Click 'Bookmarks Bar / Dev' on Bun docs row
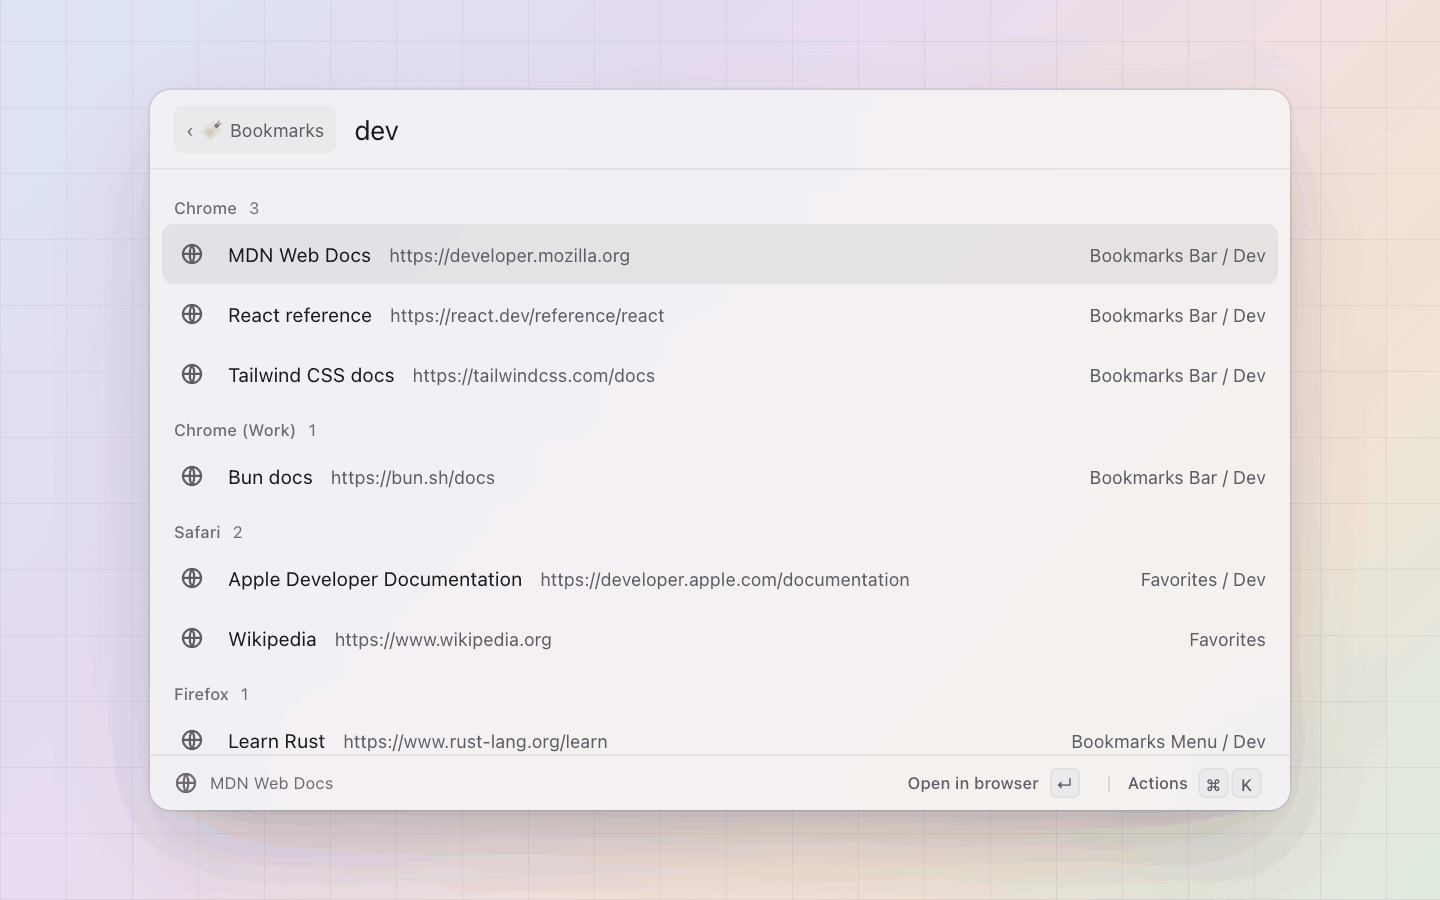 tap(1177, 477)
